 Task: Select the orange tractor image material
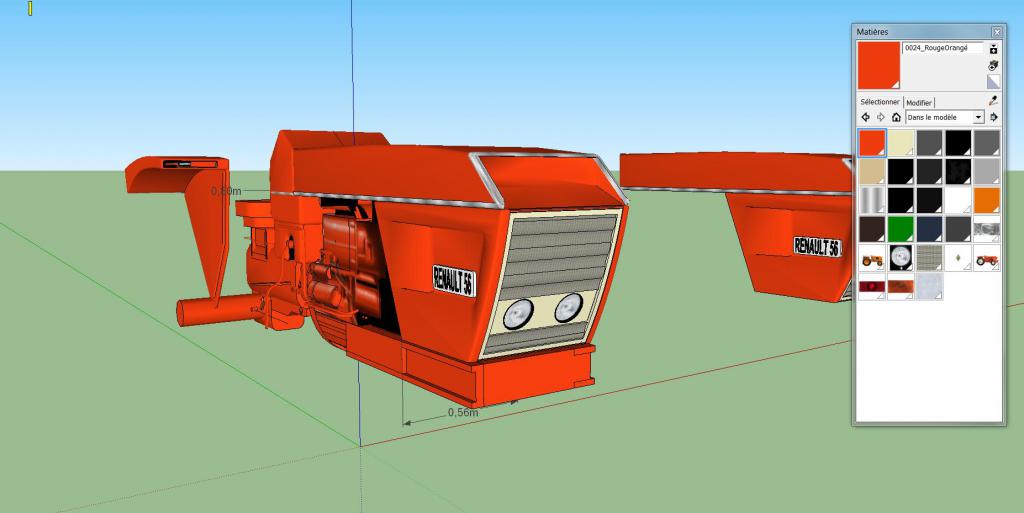[872, 258]
